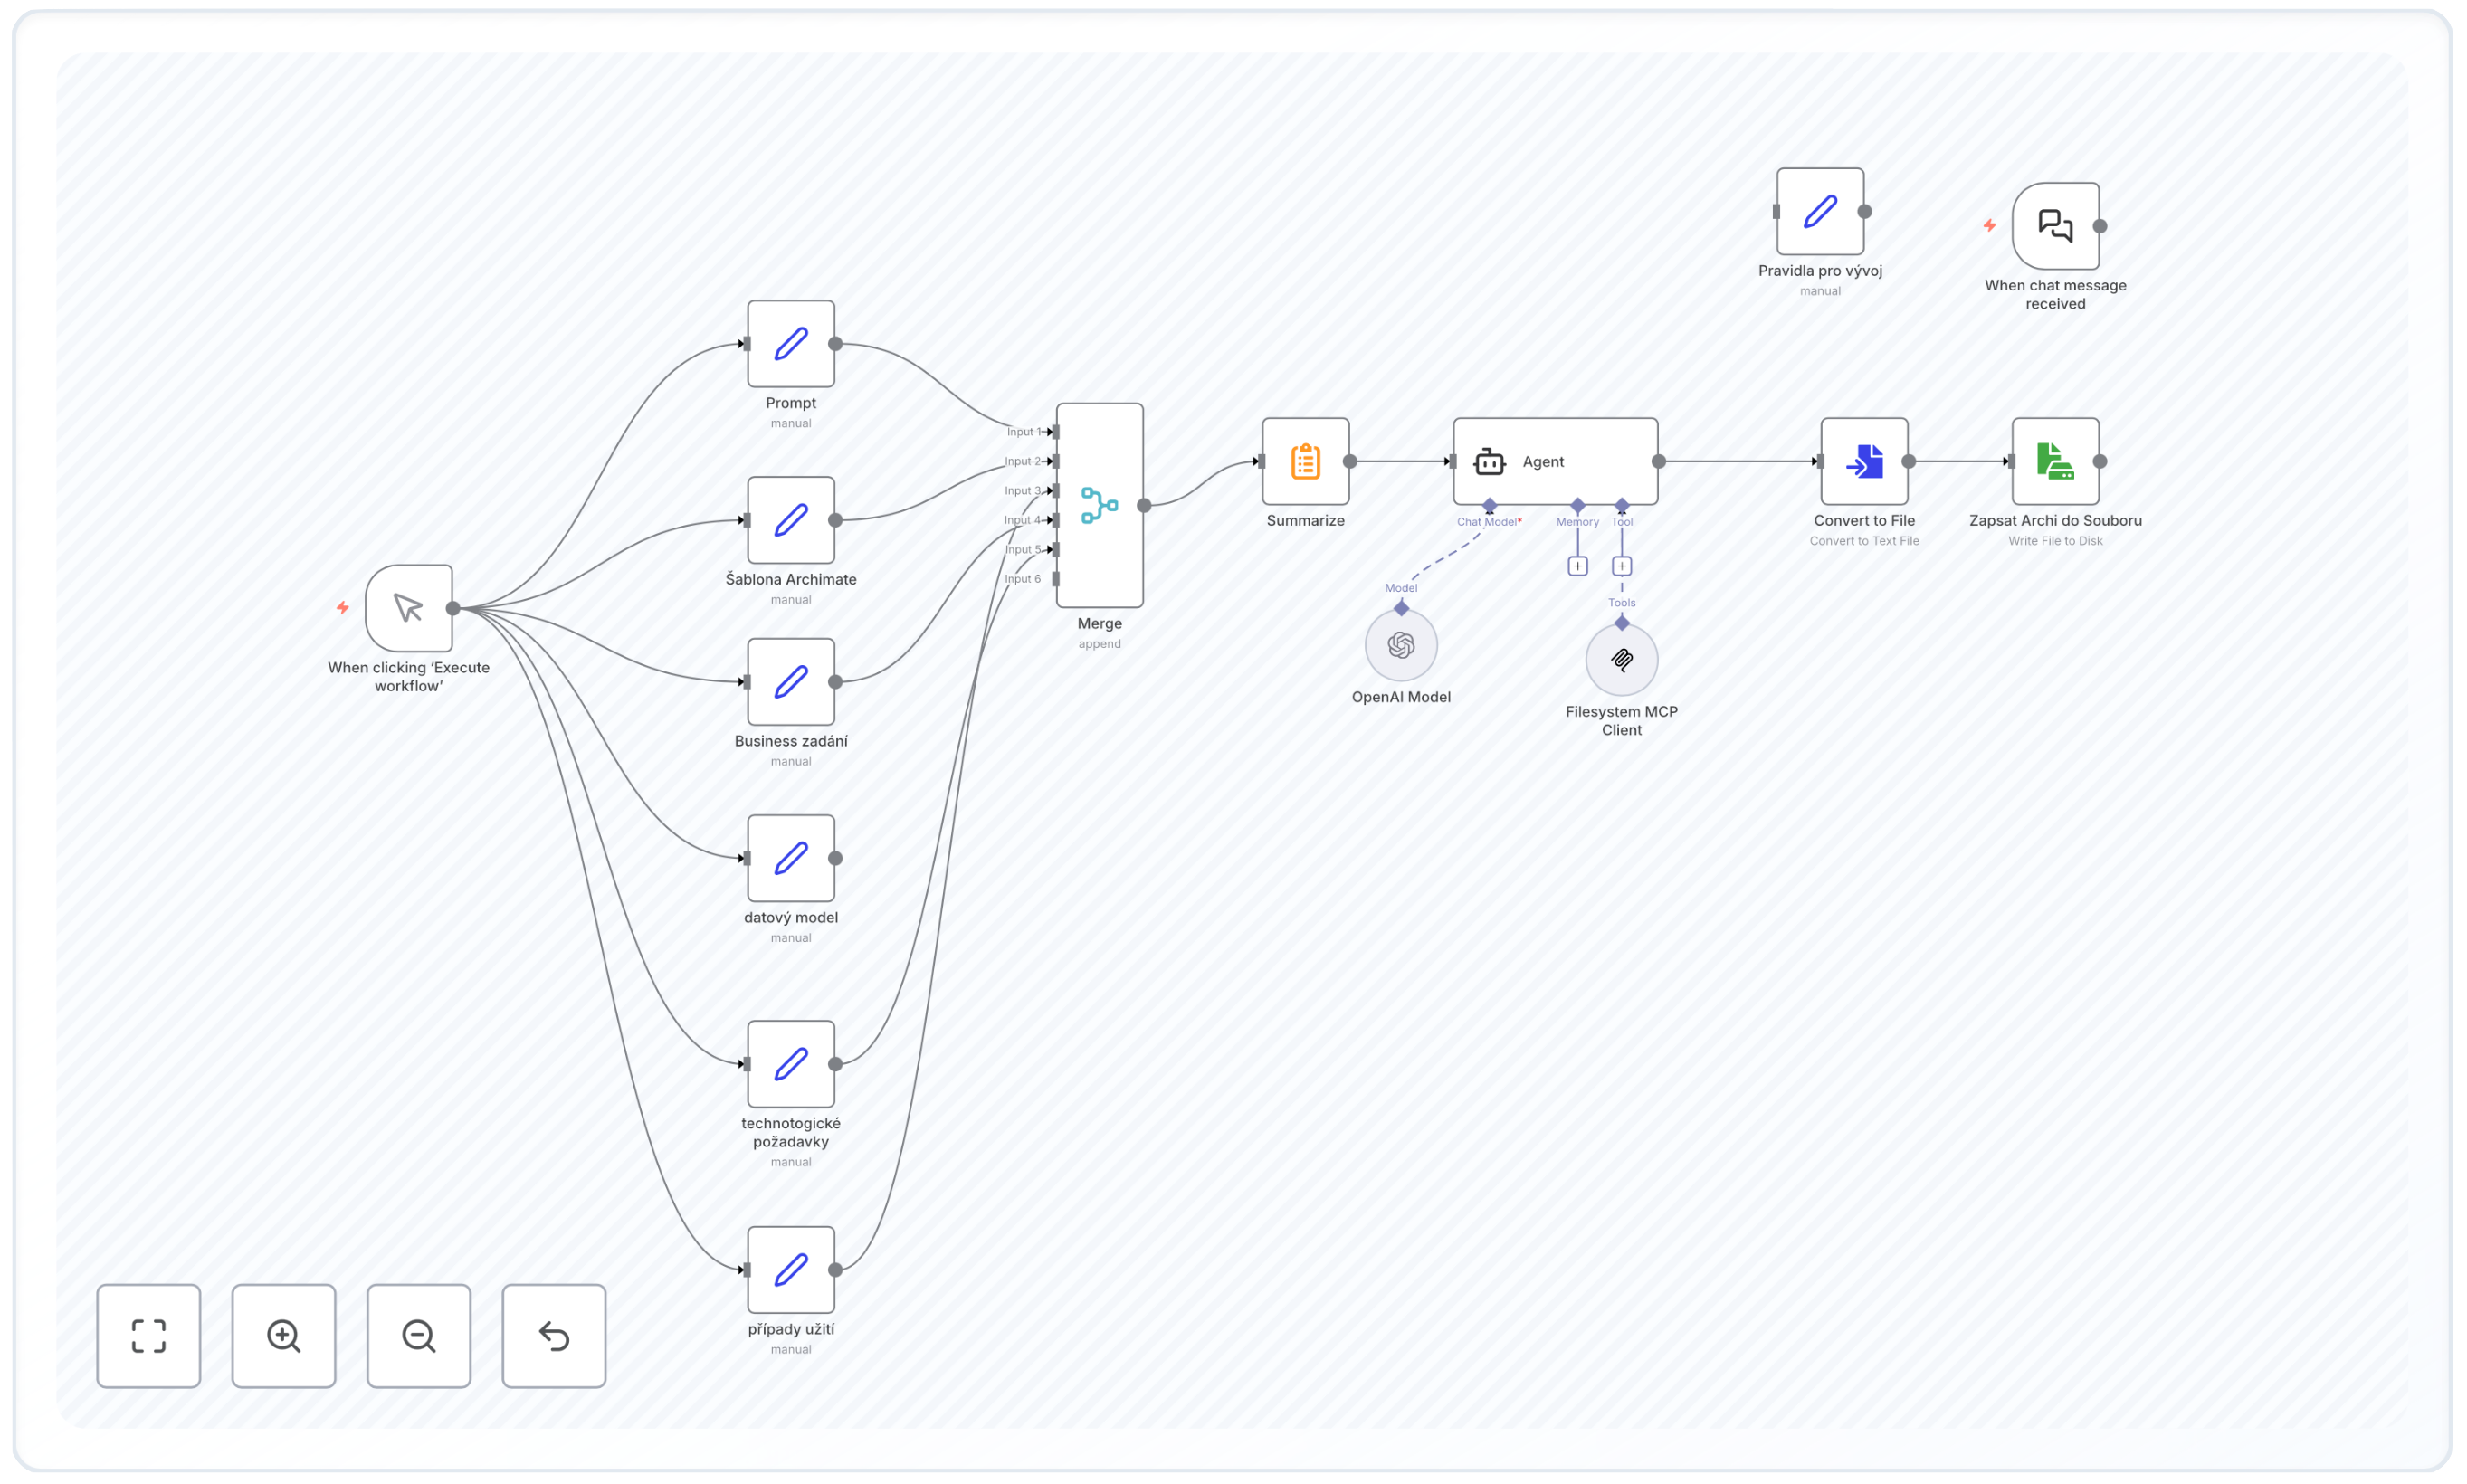Click the Merge node icon
The height and width of the screenshot is (1484, 2467).
(x=1099, y=506)
